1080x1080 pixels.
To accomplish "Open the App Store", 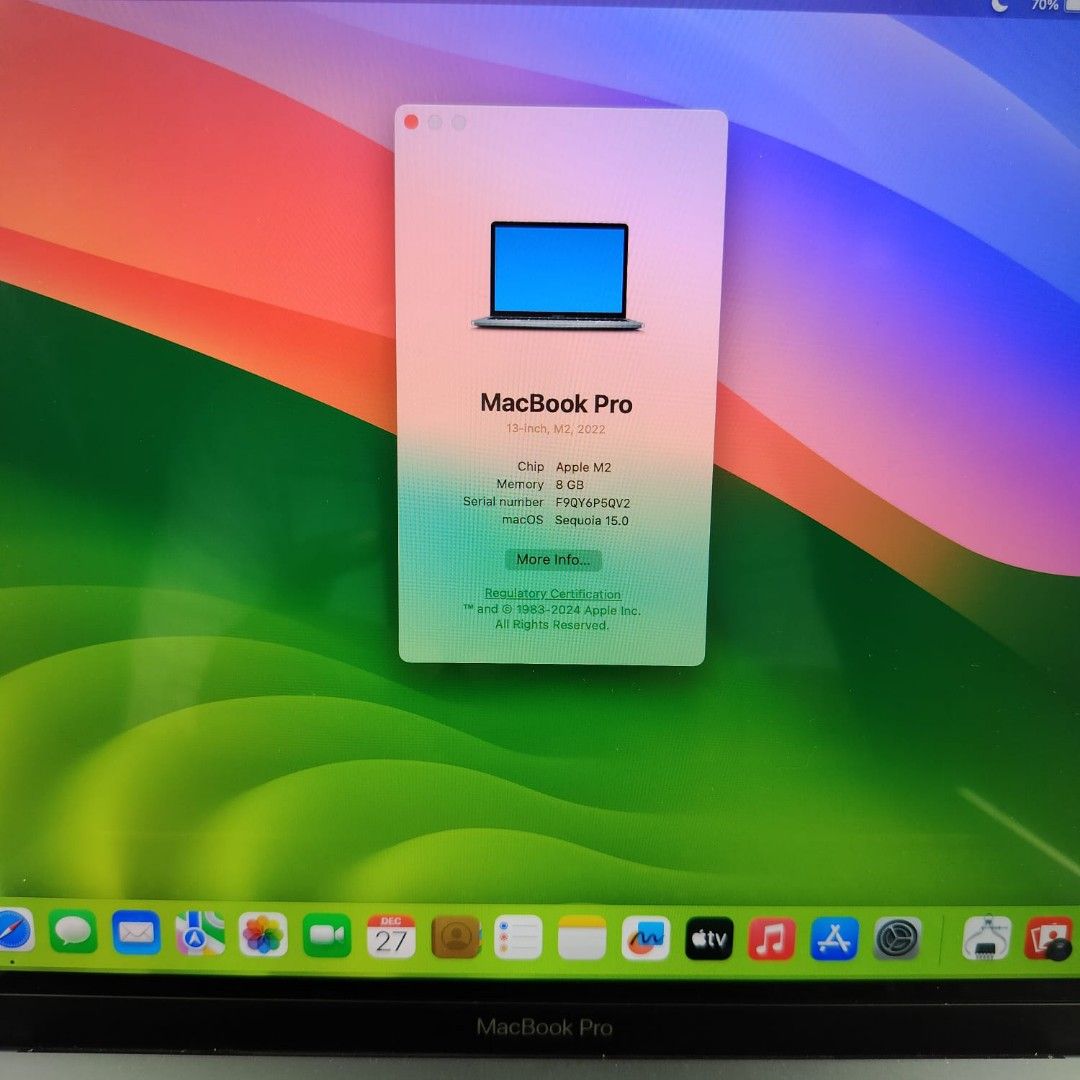I will tap(836, 935).
